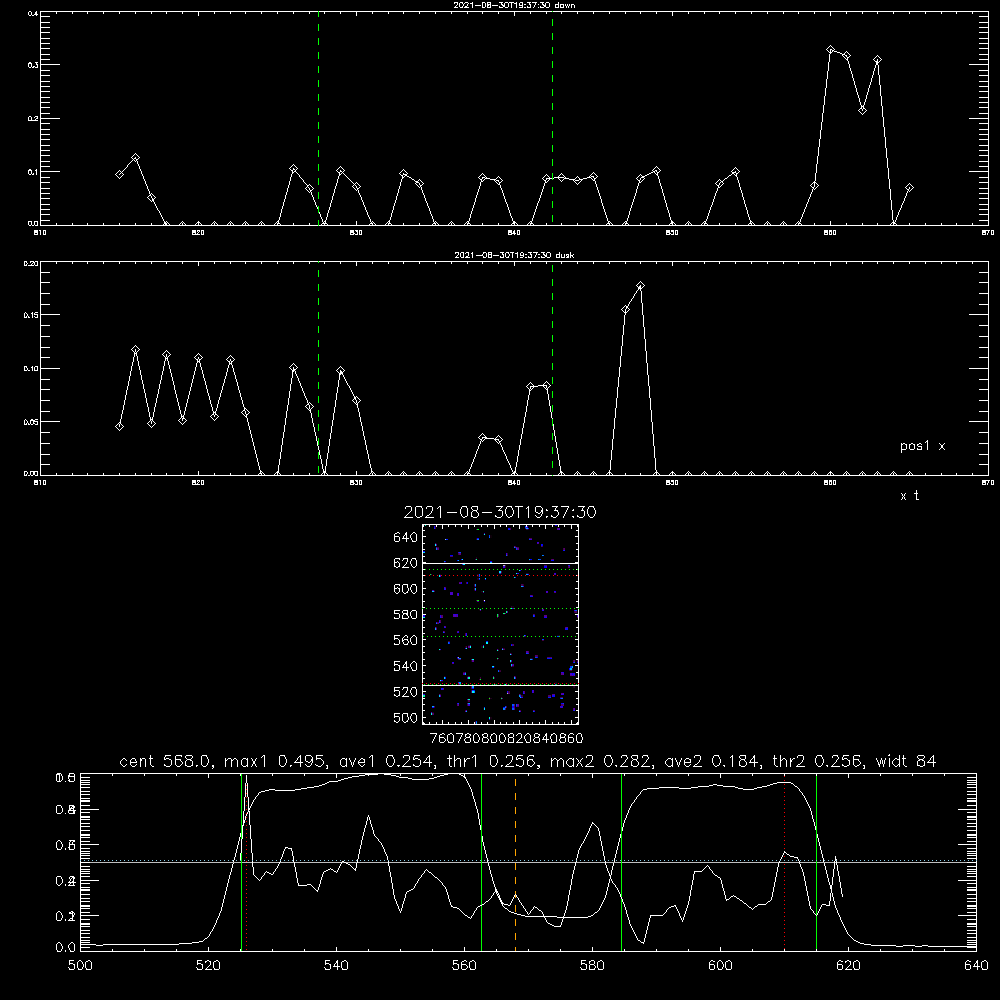Click 'ave2 0.184' in the statistics line
Viewport: 1000px width, 1000px height.
point(712,761)
